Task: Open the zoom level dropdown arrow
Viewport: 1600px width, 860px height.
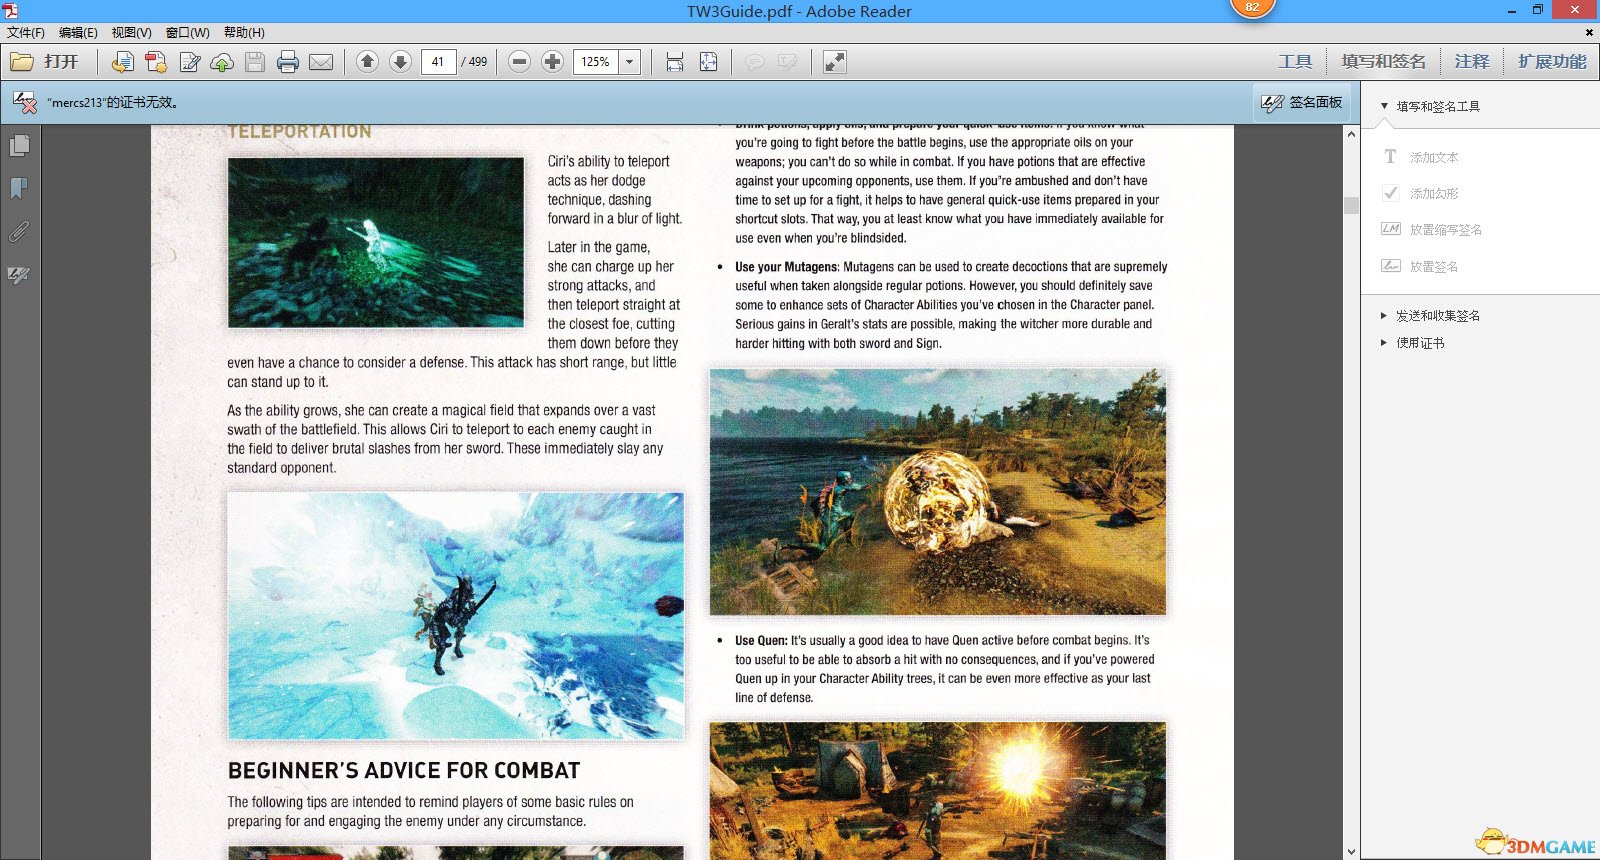Action: 630,62
